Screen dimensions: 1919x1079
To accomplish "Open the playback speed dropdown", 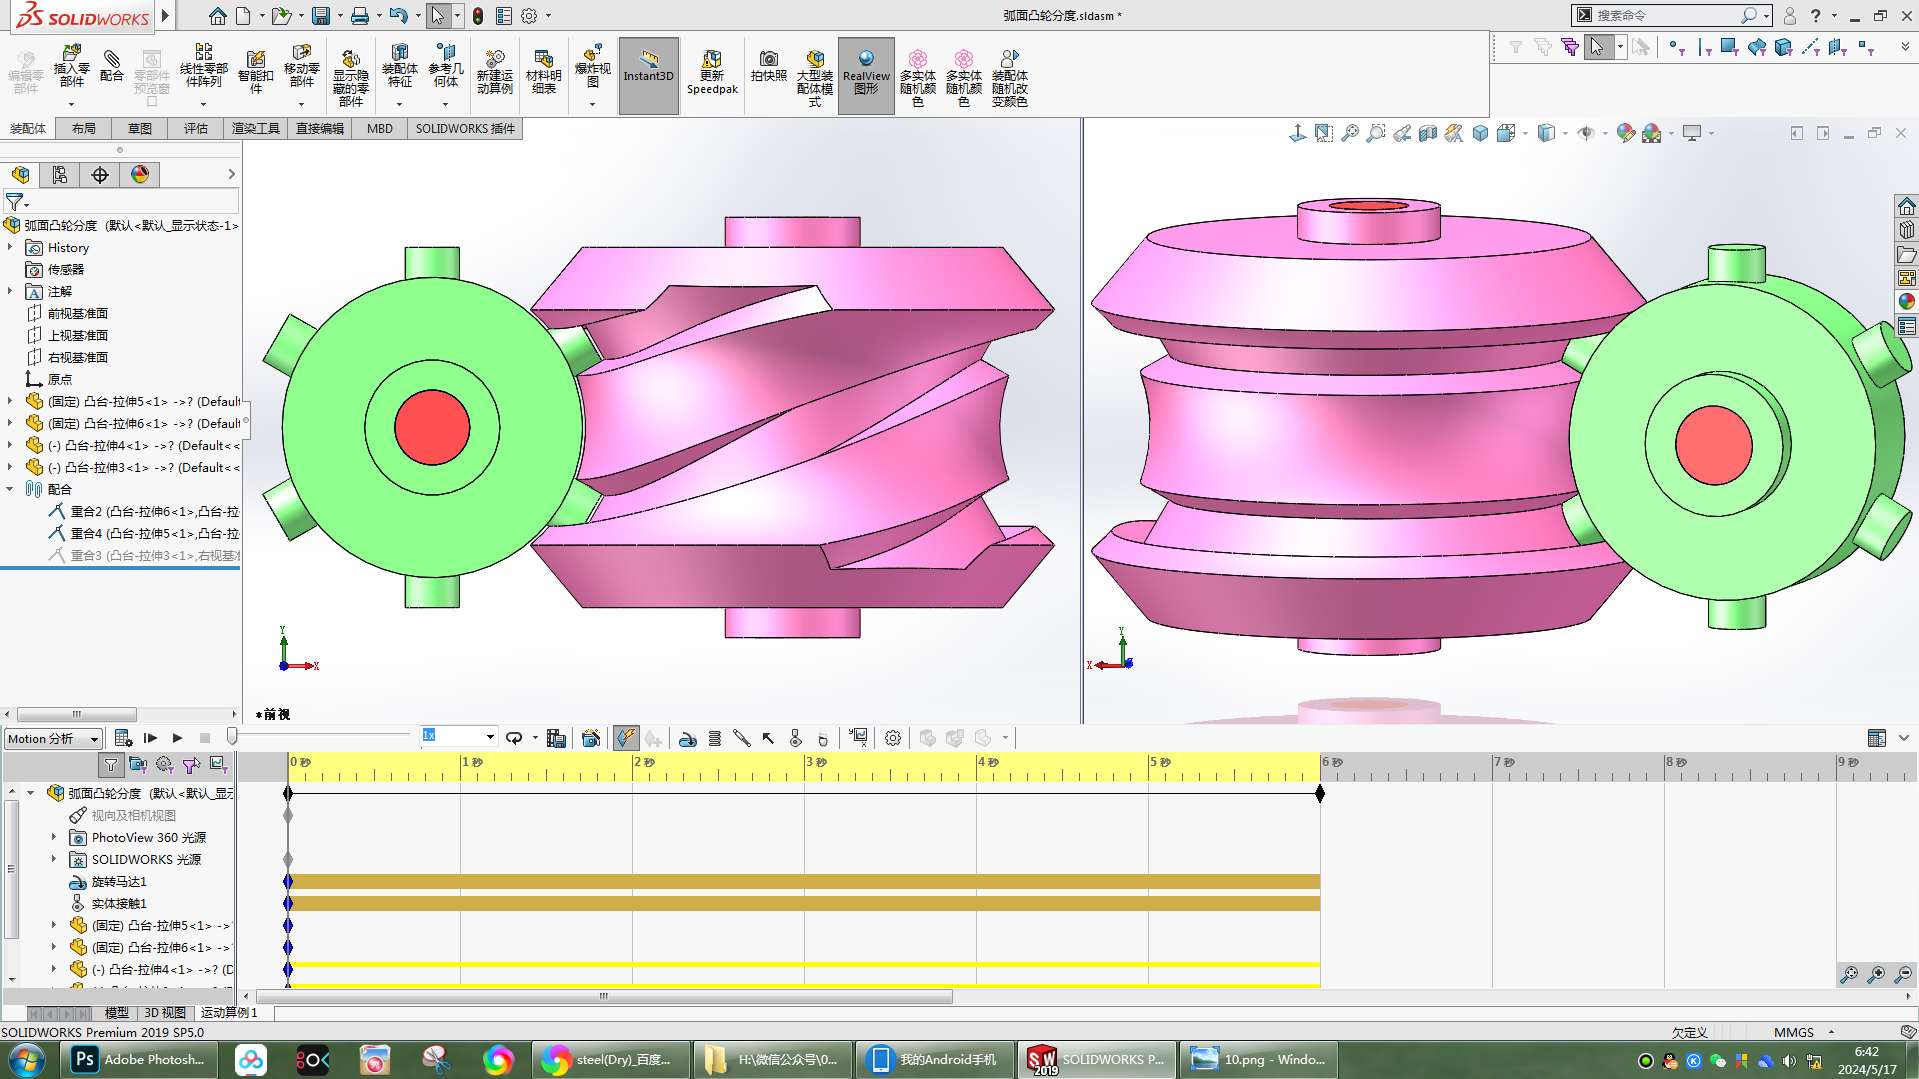I will pyautogui.click(x=490, y=737).
